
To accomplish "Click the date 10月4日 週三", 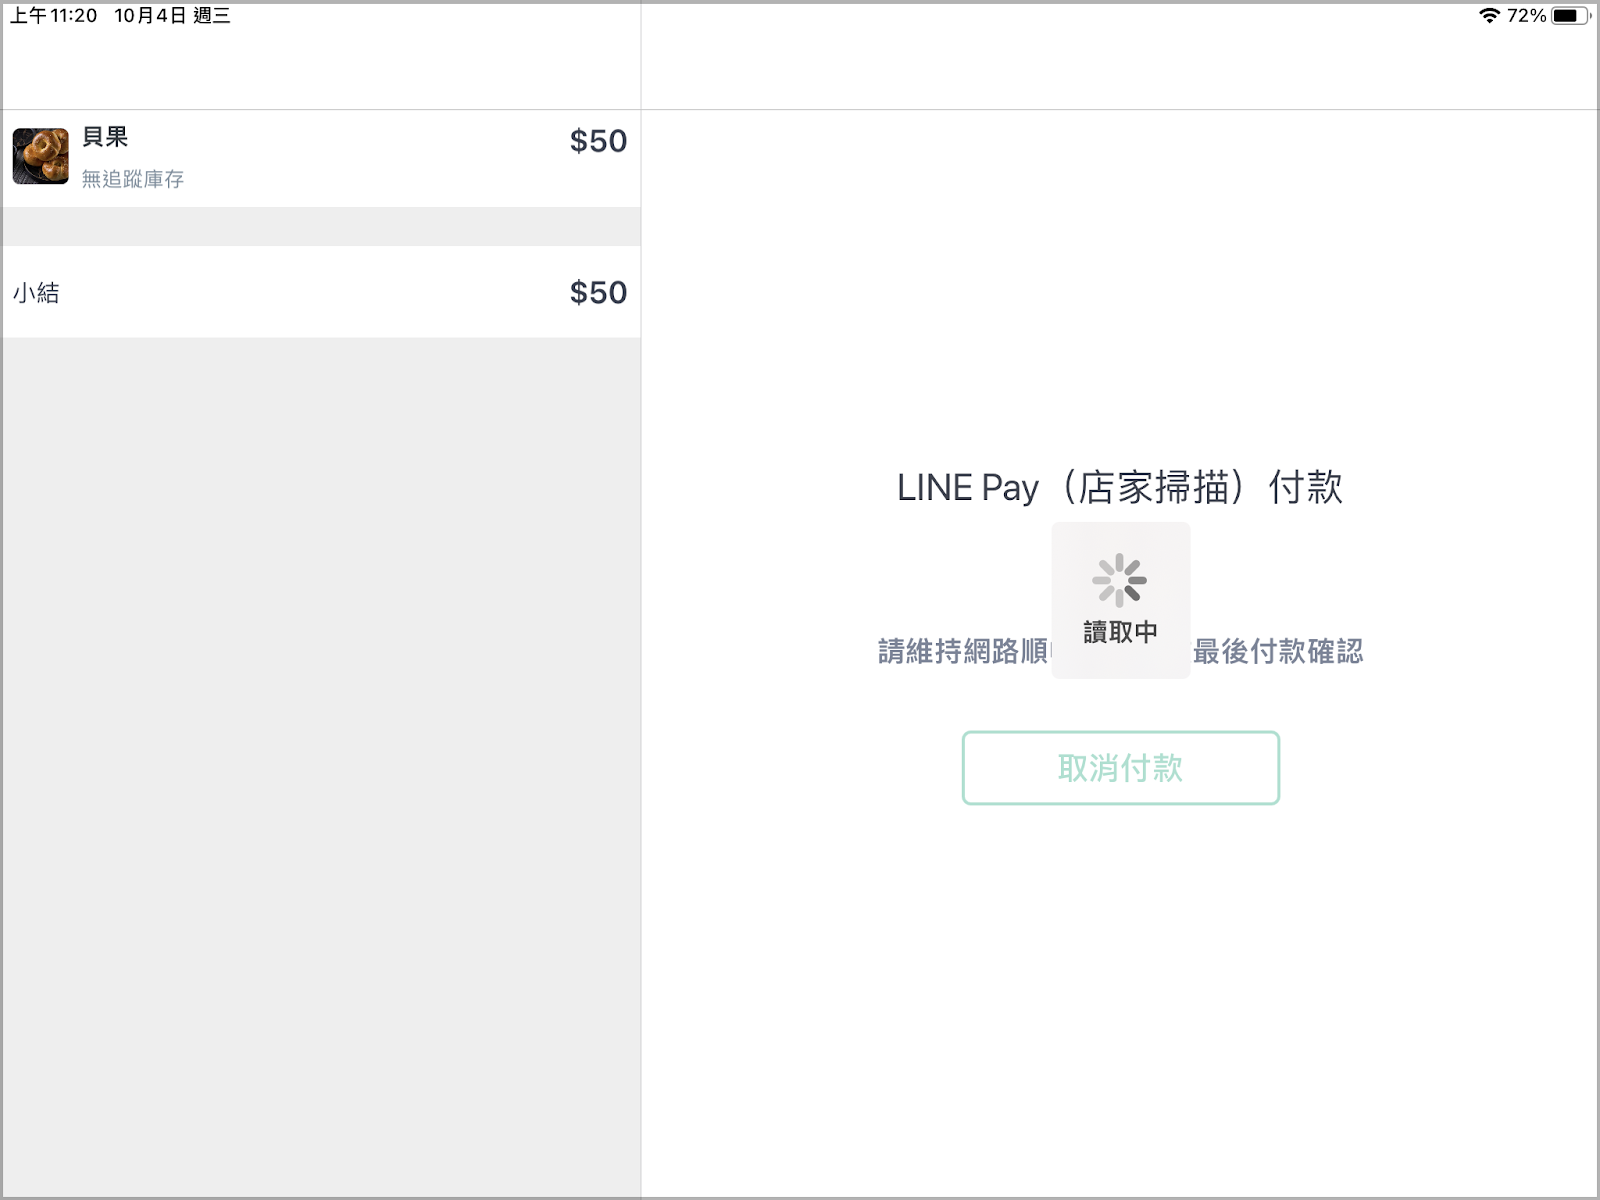I will (x=172, y=15).
